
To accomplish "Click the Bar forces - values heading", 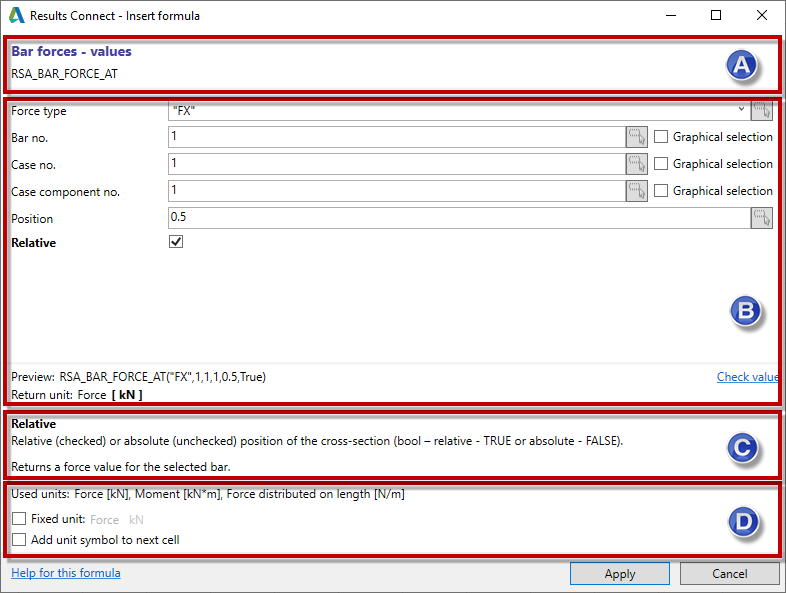I will click(x=71, y=51).
